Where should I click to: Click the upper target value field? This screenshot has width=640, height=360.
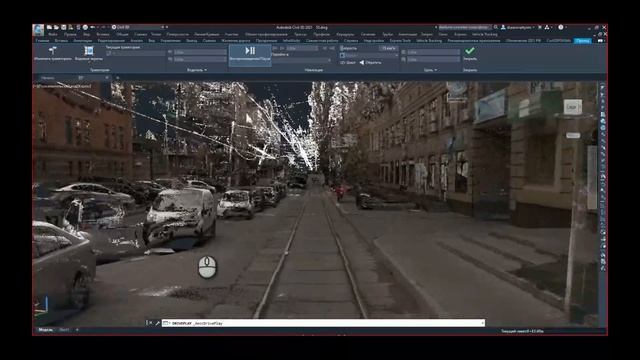433,52
